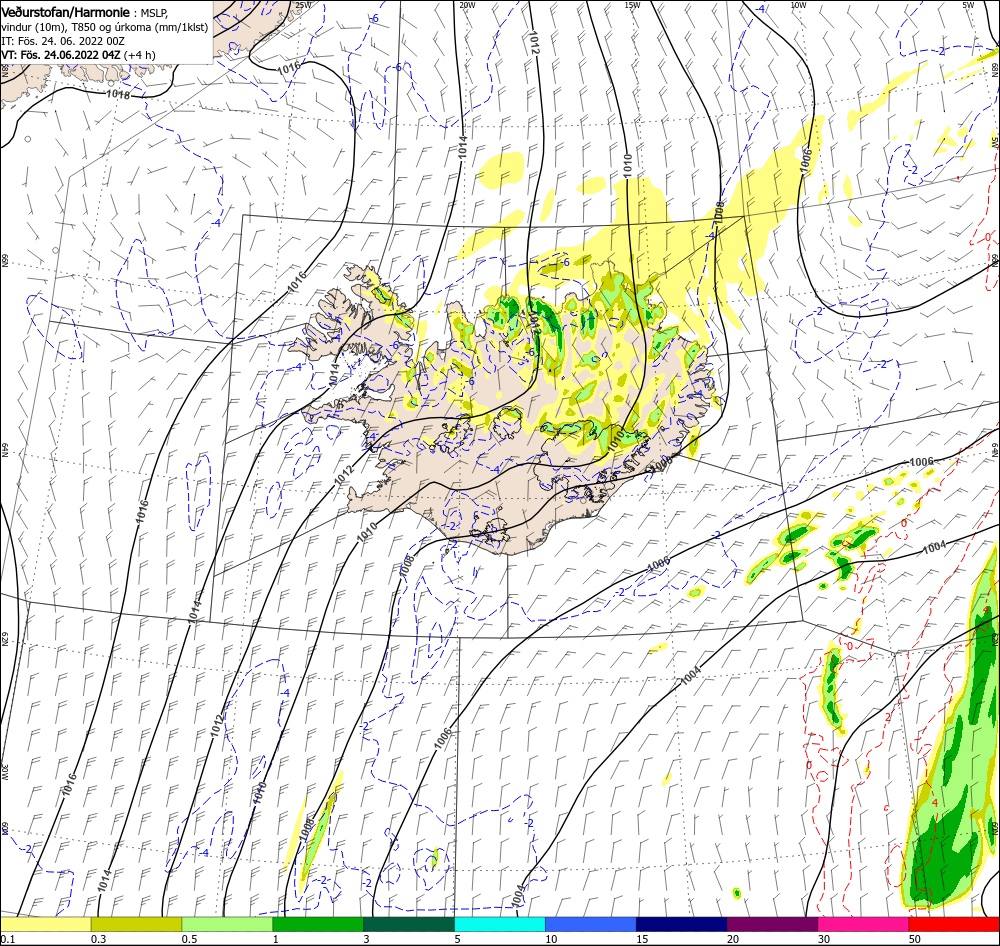Click the '15' legend value label

[x=642, y=939]
